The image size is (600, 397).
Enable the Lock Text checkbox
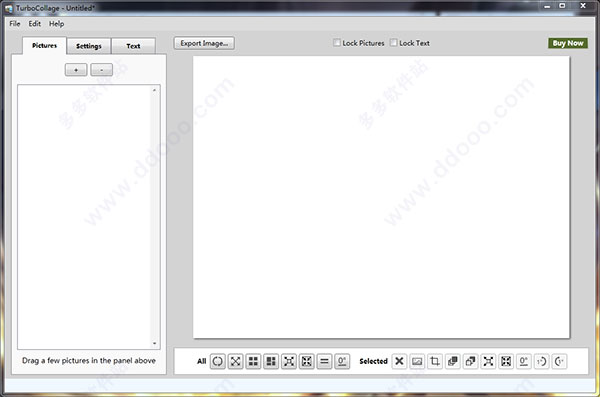393,43
